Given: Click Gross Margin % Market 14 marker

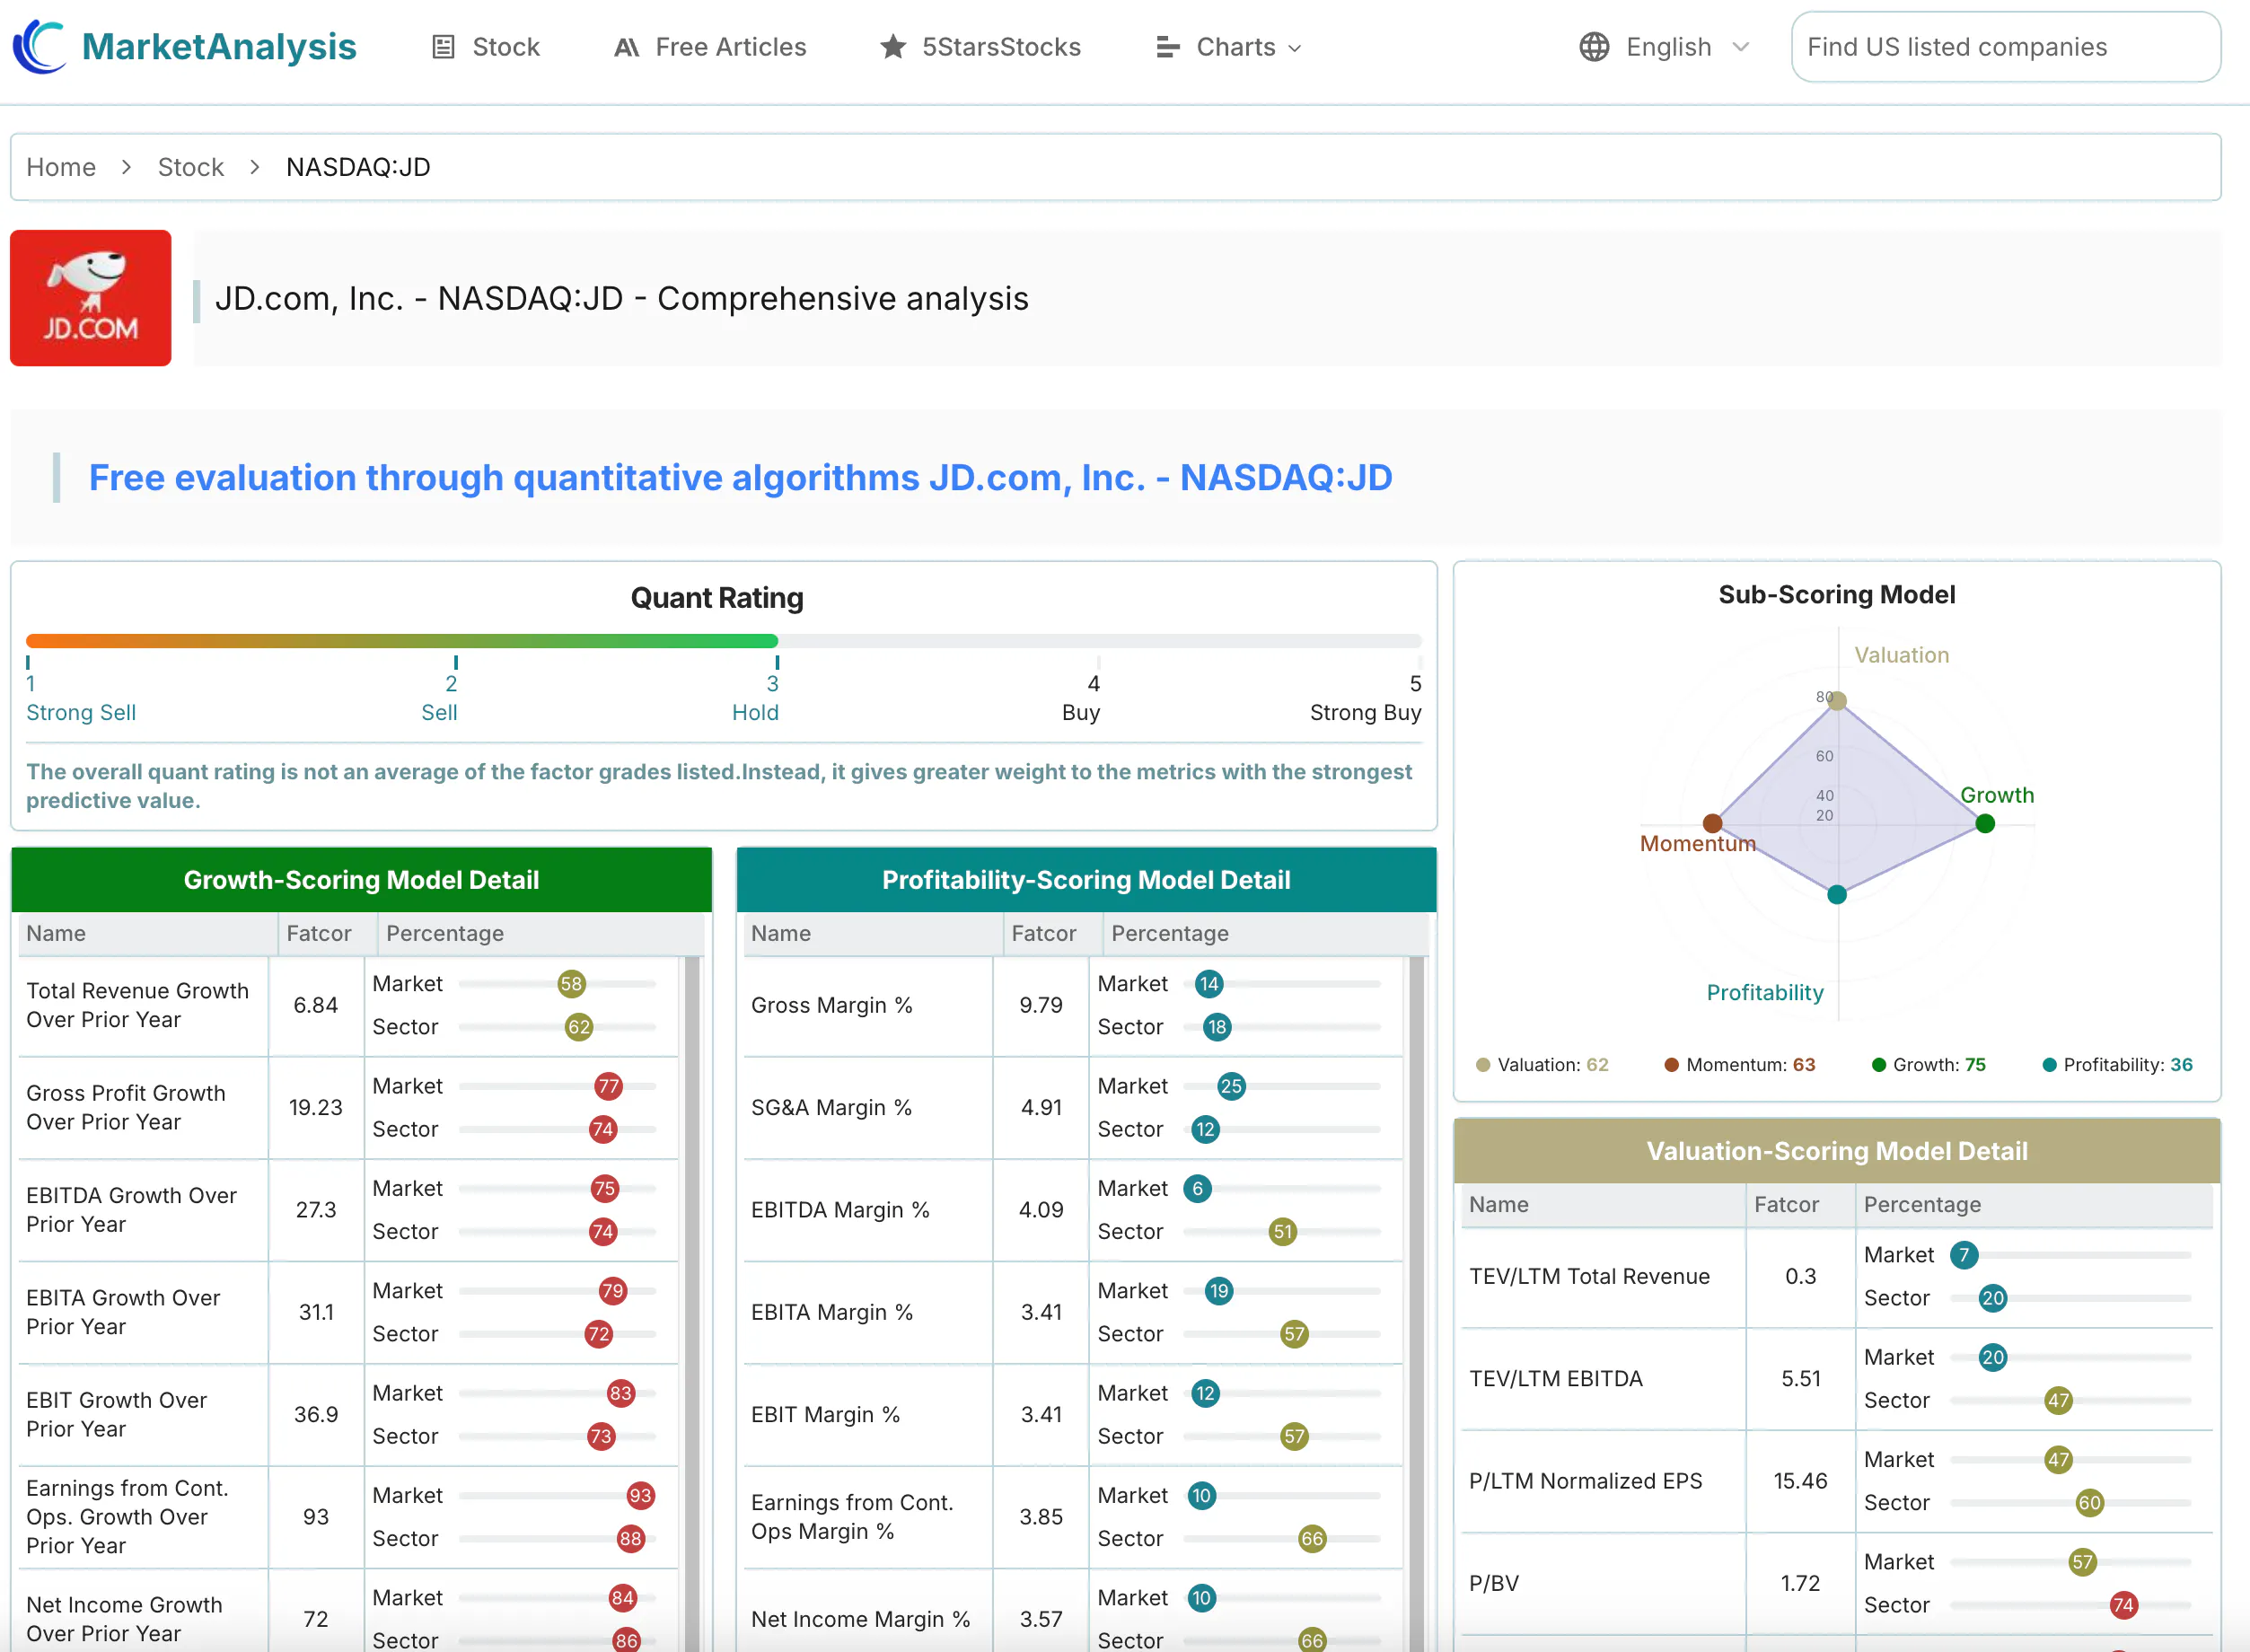Looking at the screenshot, I should tap(1209, 984).
